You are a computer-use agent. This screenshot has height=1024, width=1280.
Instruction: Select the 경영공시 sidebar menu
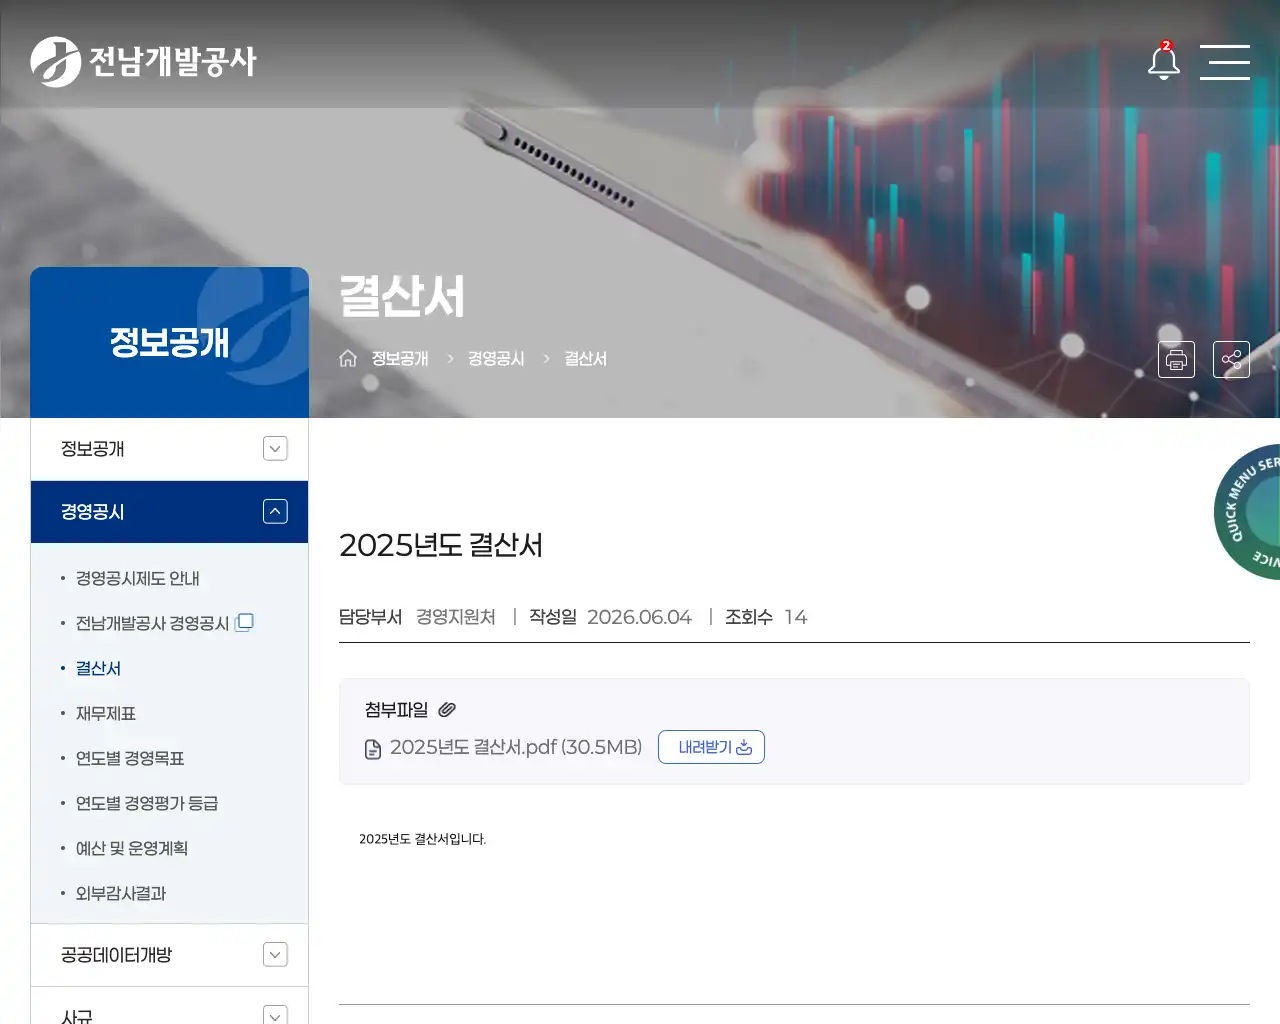pyautogui.click(x=169, y=512)
